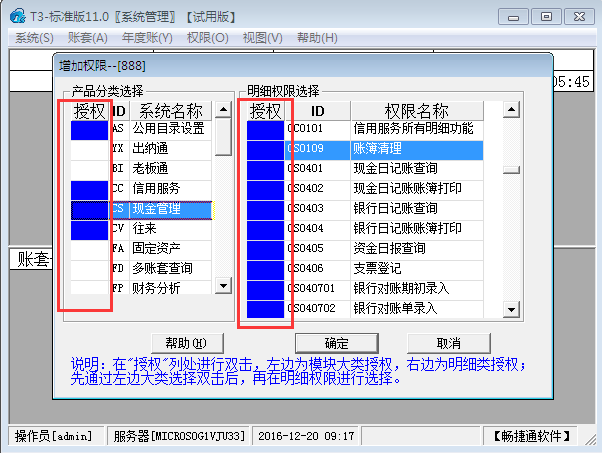
Task: Toggle authorization cell for 老板通 module
Action: pos(89,169)
